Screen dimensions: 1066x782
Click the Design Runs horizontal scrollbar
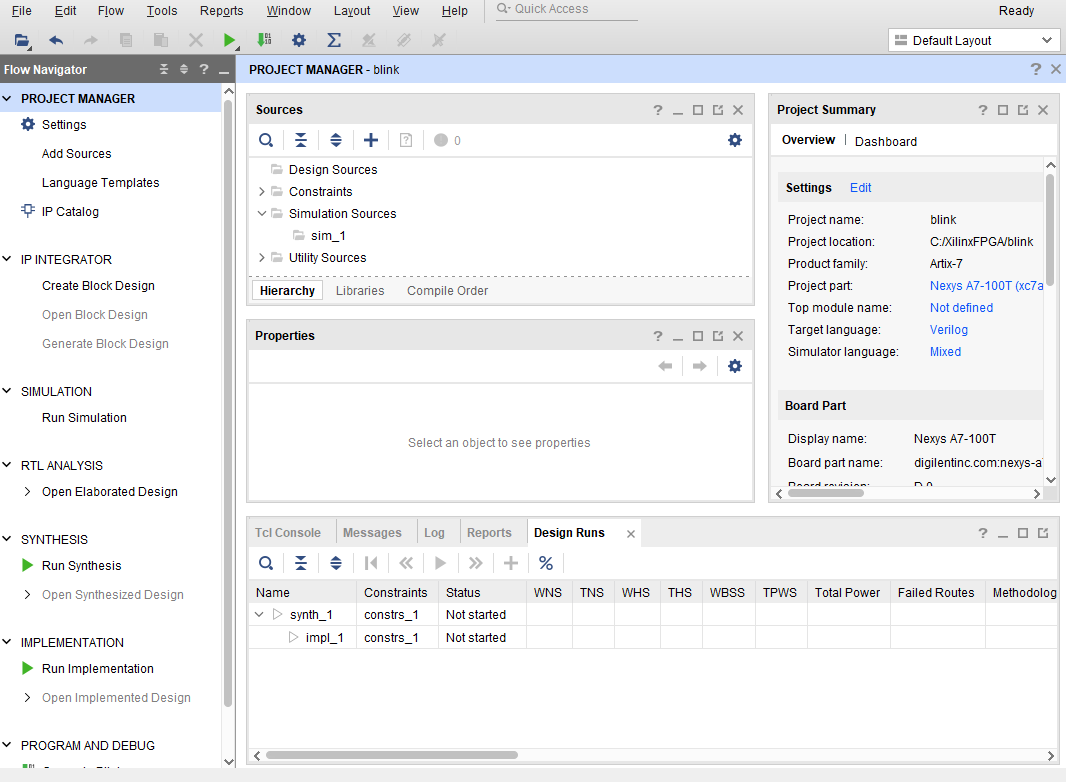click(x=392, y=755)
